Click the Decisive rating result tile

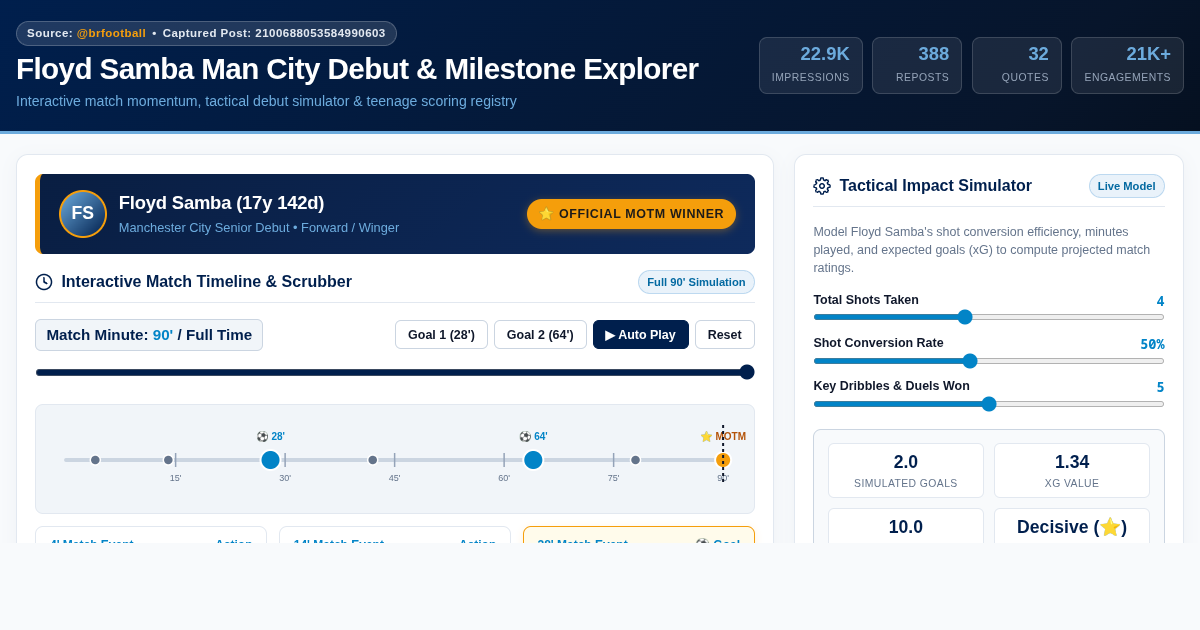(x=1072, y=526)
